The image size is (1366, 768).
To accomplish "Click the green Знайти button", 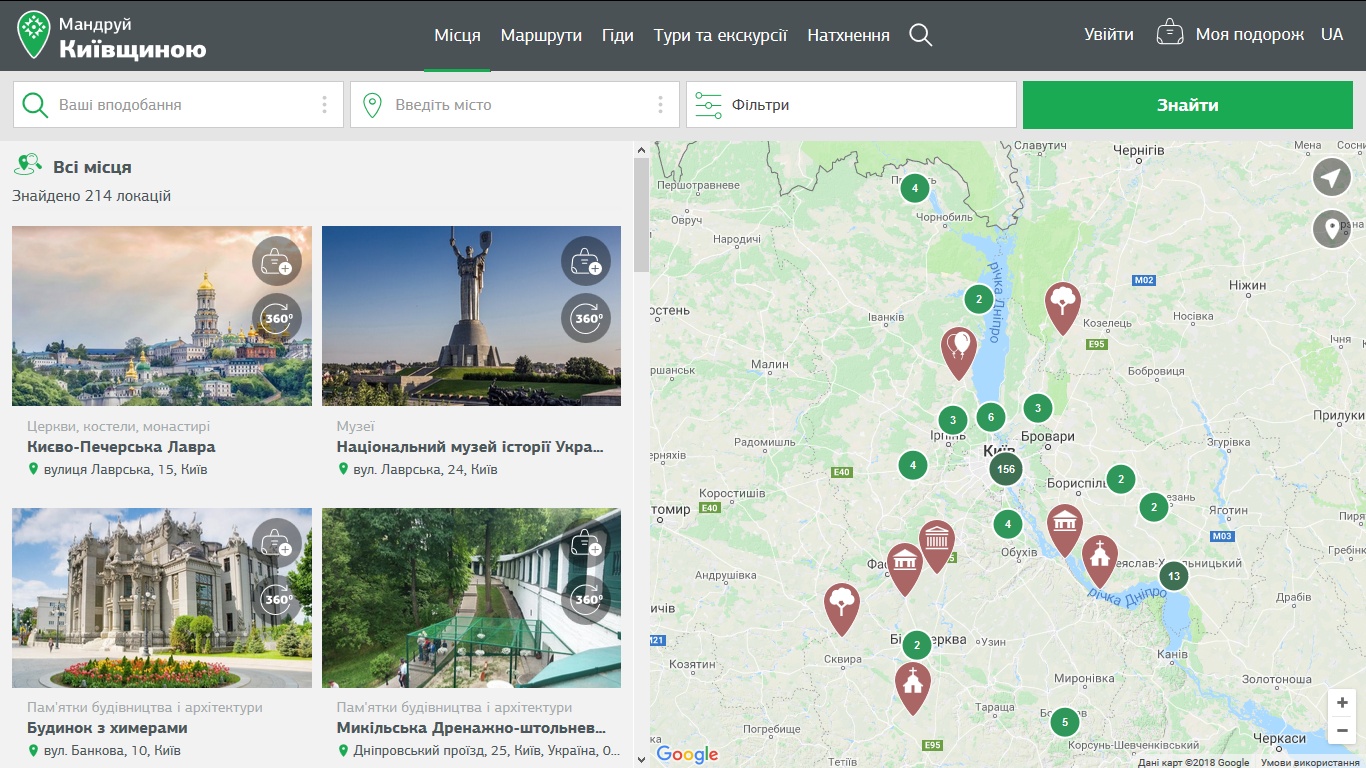I will (1188, 105).
